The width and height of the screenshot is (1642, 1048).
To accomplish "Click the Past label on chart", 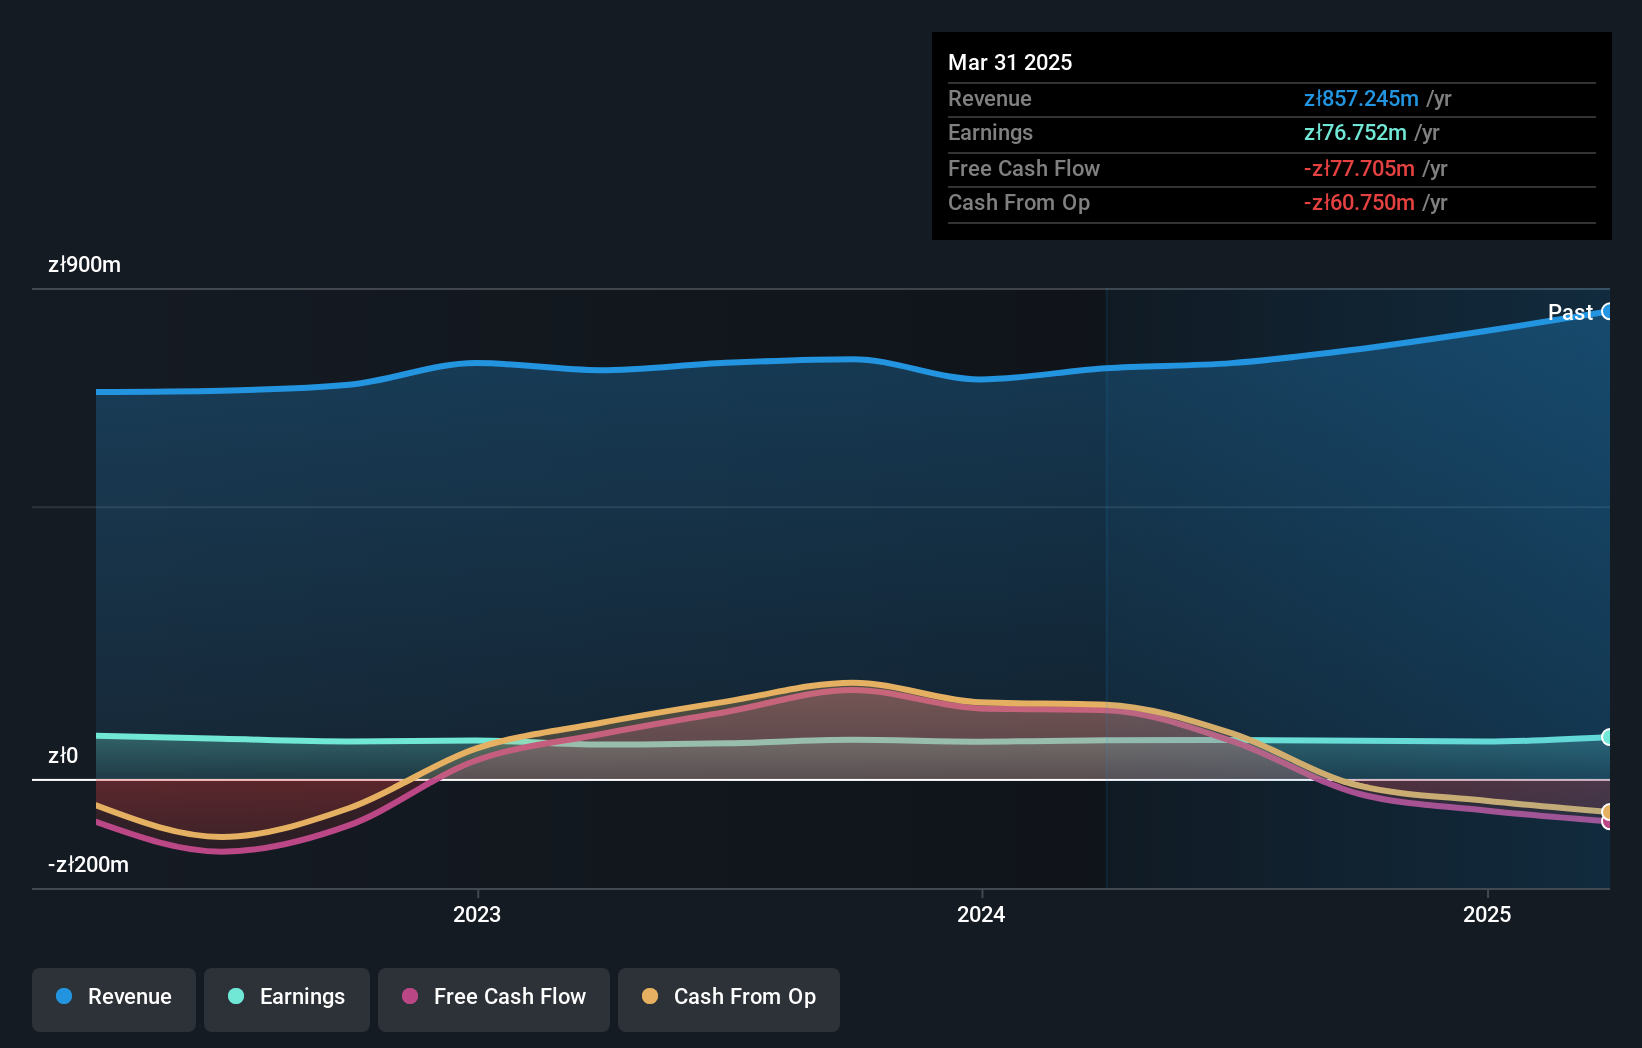I will coord(1570,312).
